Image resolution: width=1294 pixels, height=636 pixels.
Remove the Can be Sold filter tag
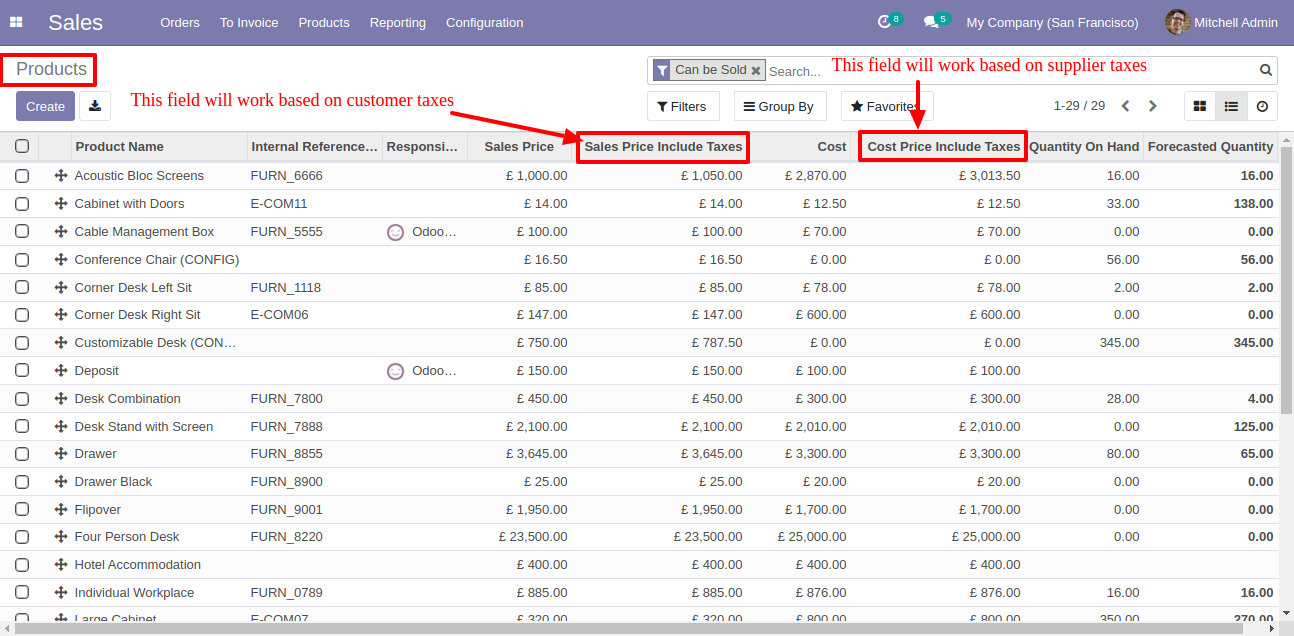(756, 70)
